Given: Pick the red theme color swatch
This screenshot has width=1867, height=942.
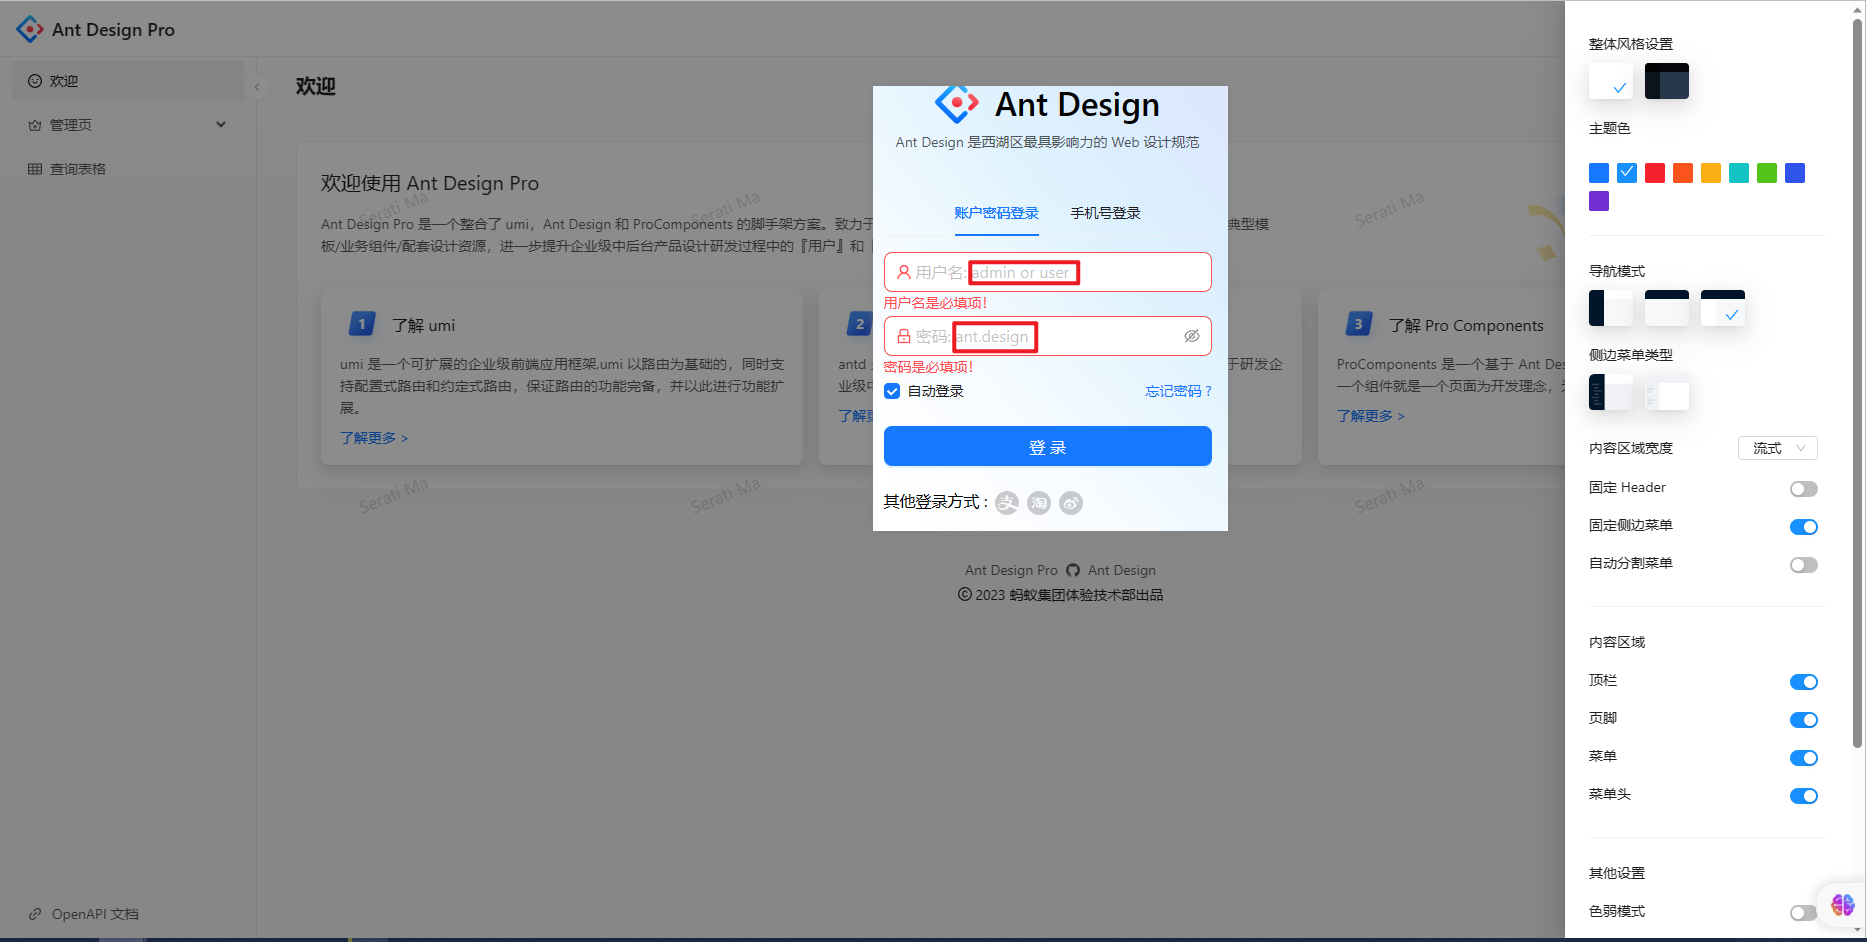Looking at the screenshot, I should 1654,172.
